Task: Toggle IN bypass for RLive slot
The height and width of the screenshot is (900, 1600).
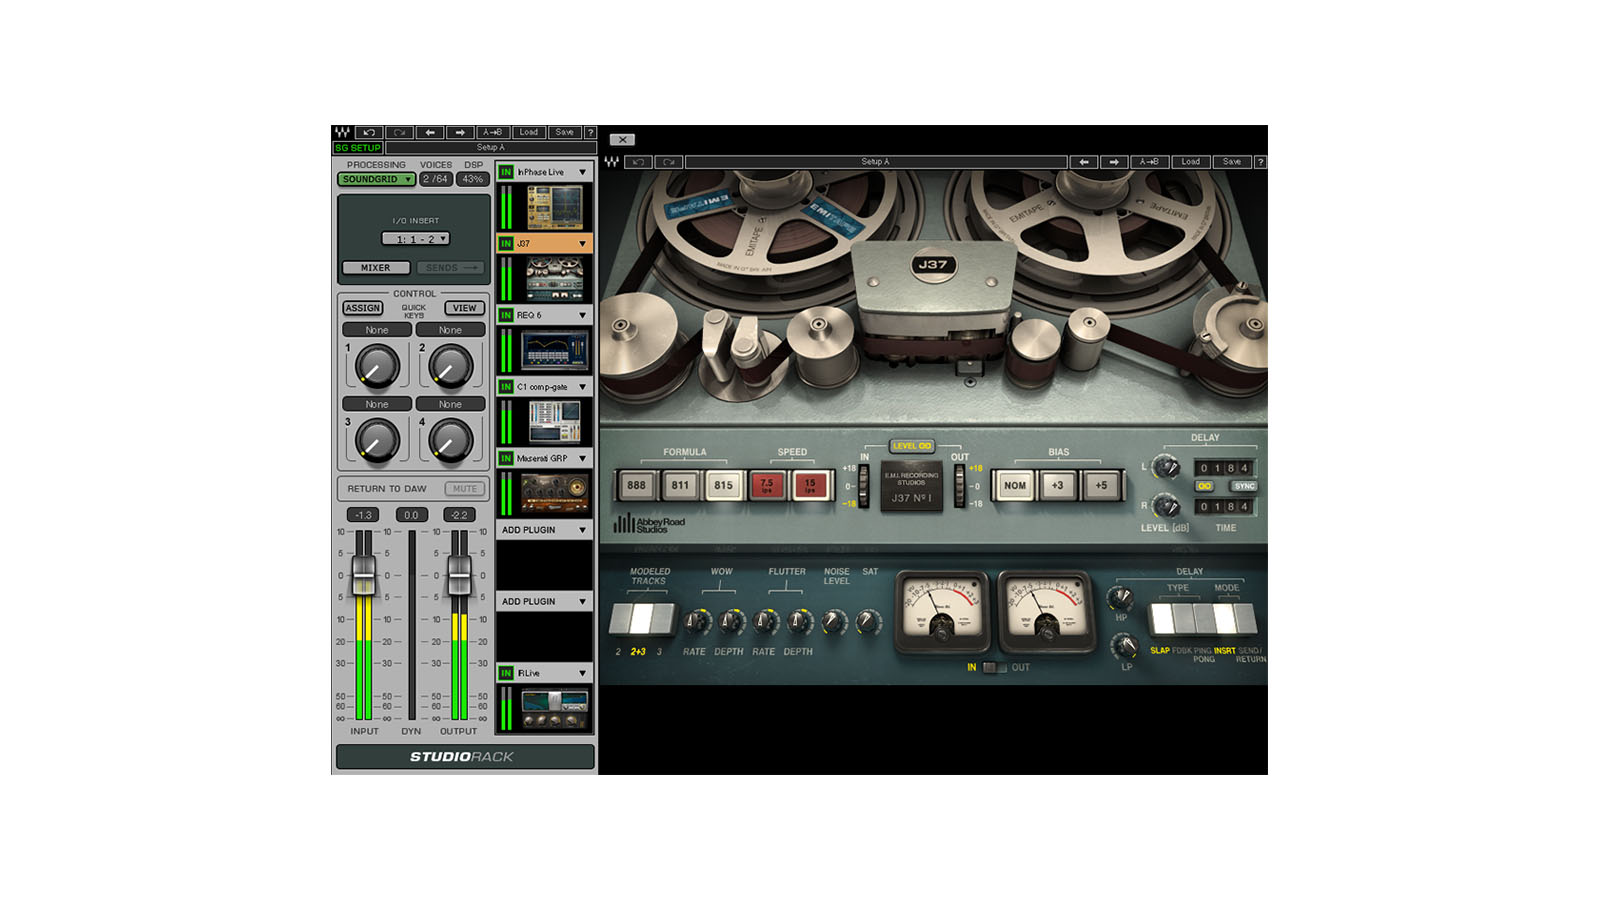Action: pos(506,673)
